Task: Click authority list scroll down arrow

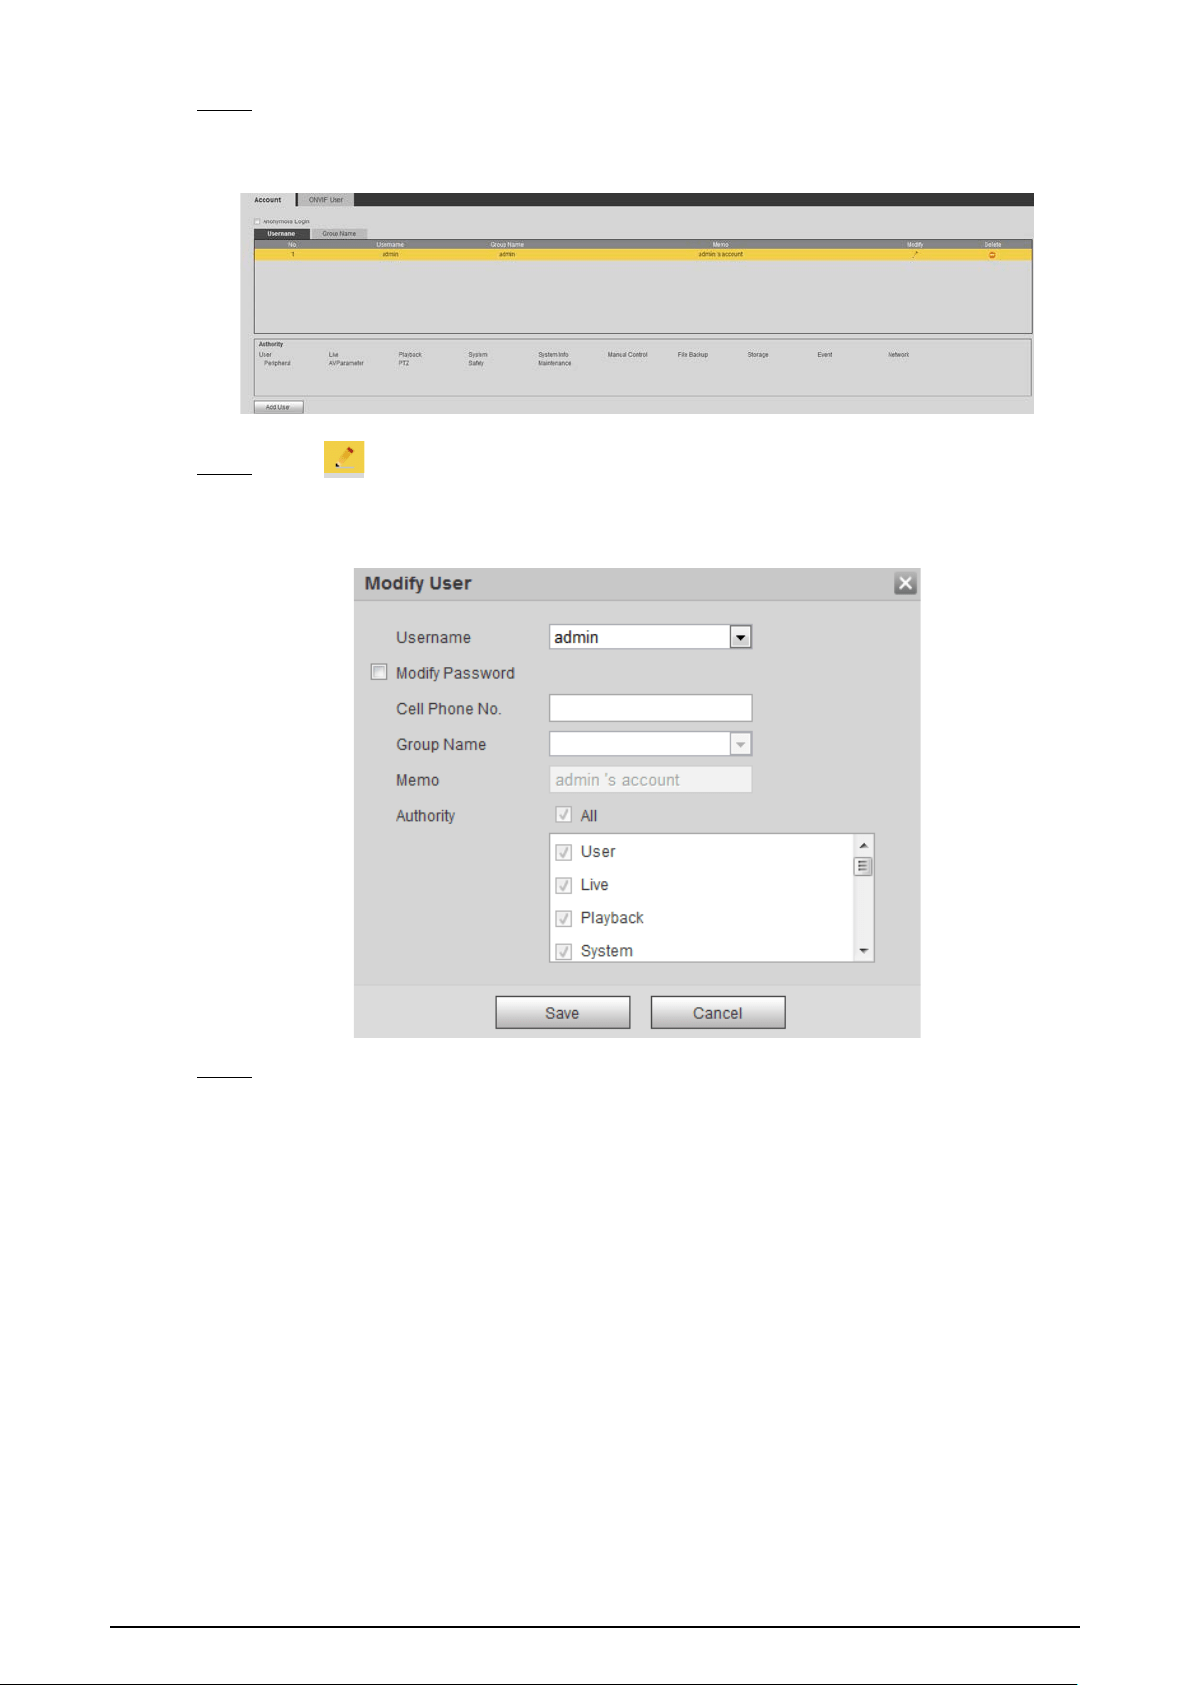Action: (x=864, y=951)
